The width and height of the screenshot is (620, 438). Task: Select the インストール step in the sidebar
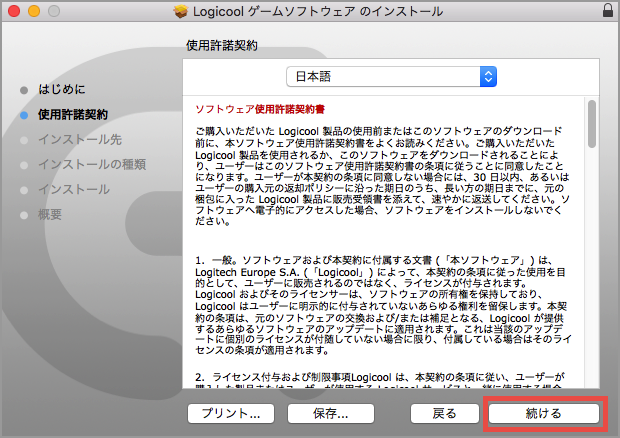(74, 189)
